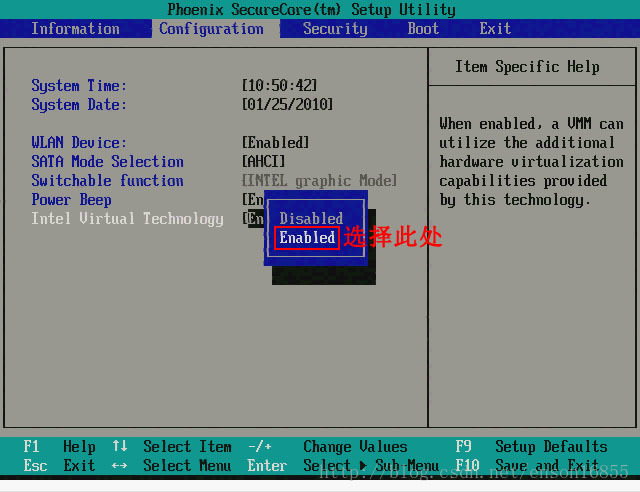This screenshot has width=640, height=492.
Task: Open the Exit tab
Action: (x=495, y=29)
